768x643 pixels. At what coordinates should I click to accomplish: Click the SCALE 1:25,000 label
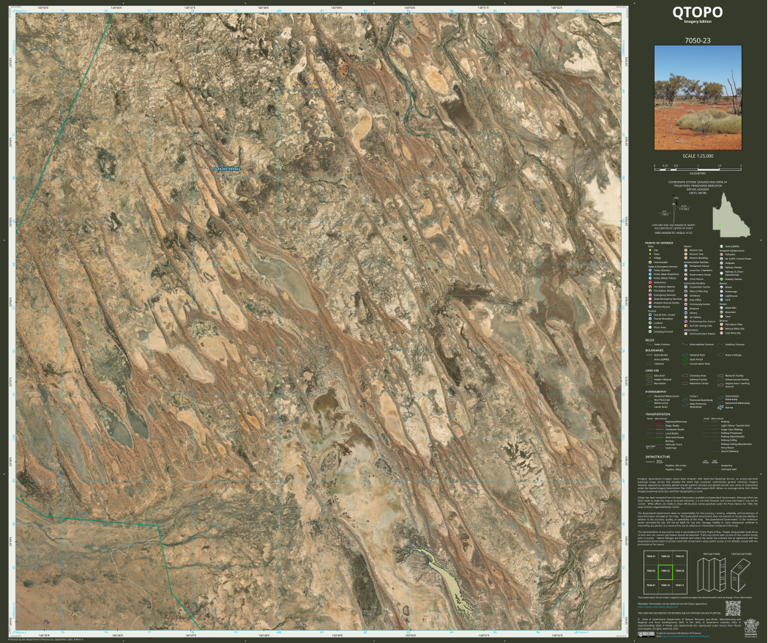tap(698, 156)
